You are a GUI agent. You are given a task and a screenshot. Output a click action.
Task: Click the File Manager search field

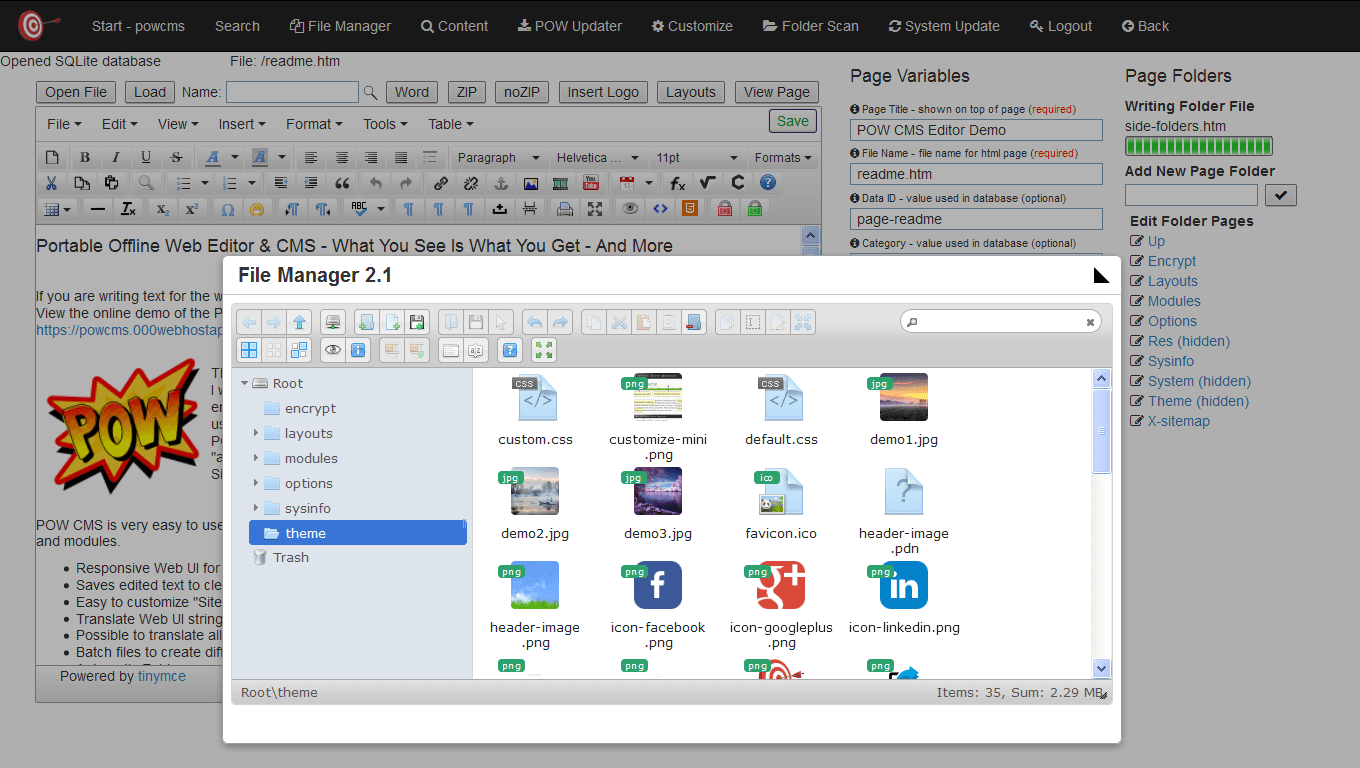1001,322
